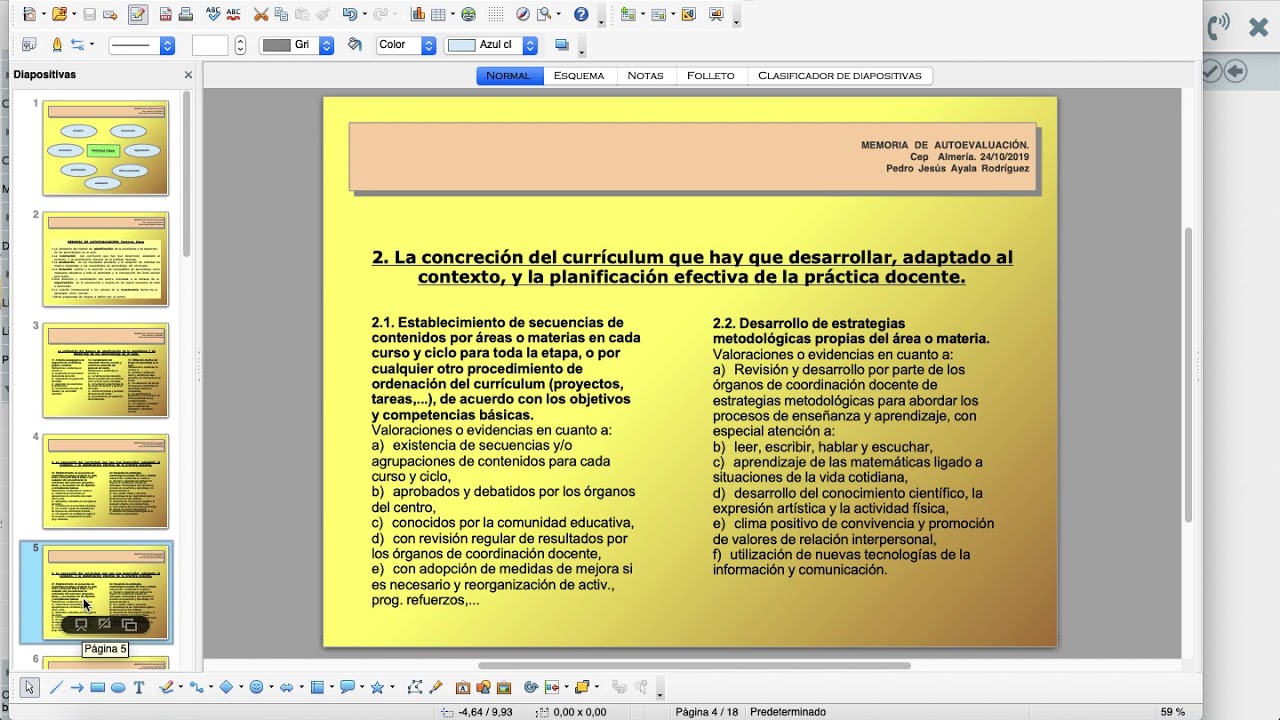Viewport: 1280px width, 720px height.
Task: Toggle Edit mode icon in toolbar
Action: [x=138, y=14]
